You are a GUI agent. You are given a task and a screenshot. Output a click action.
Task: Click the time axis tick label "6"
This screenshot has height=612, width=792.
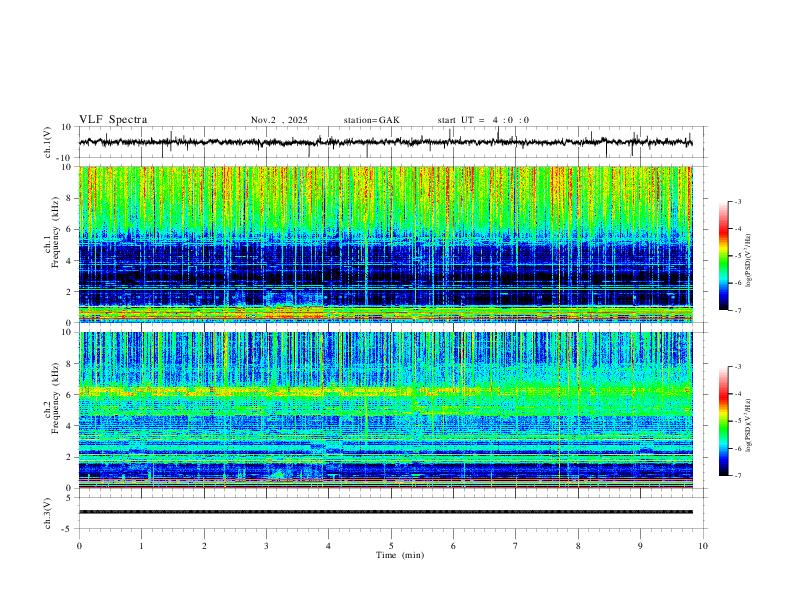click(454, 546)
